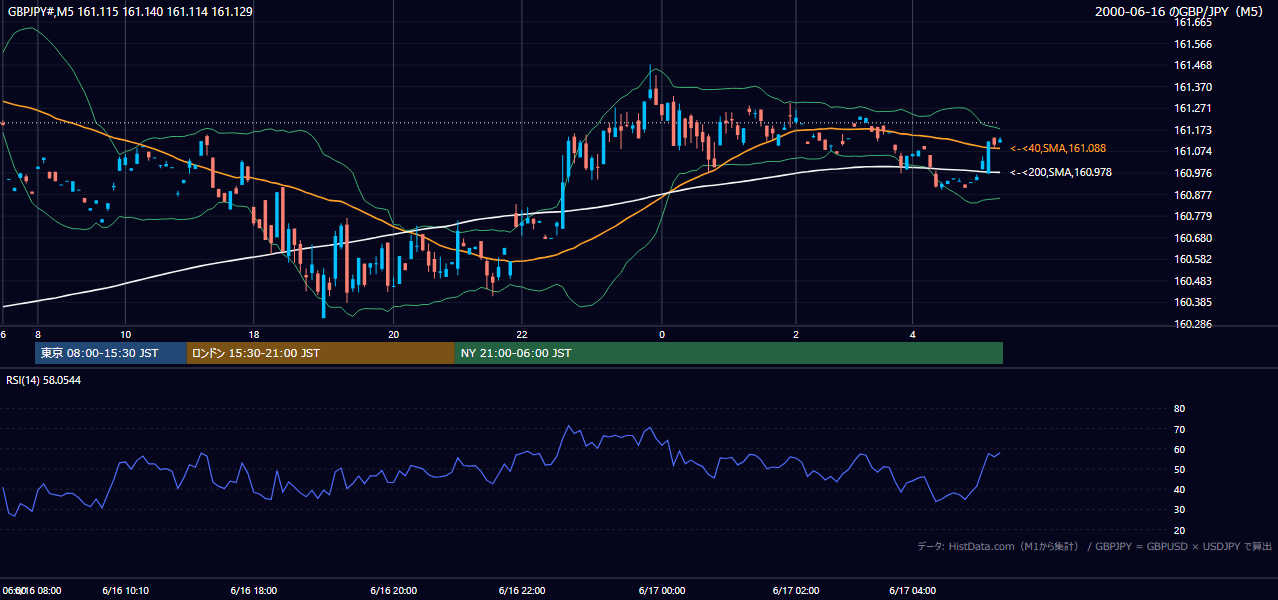
Task: Click the 161.173 price axis label
Action: click(x=1192, y=130)
